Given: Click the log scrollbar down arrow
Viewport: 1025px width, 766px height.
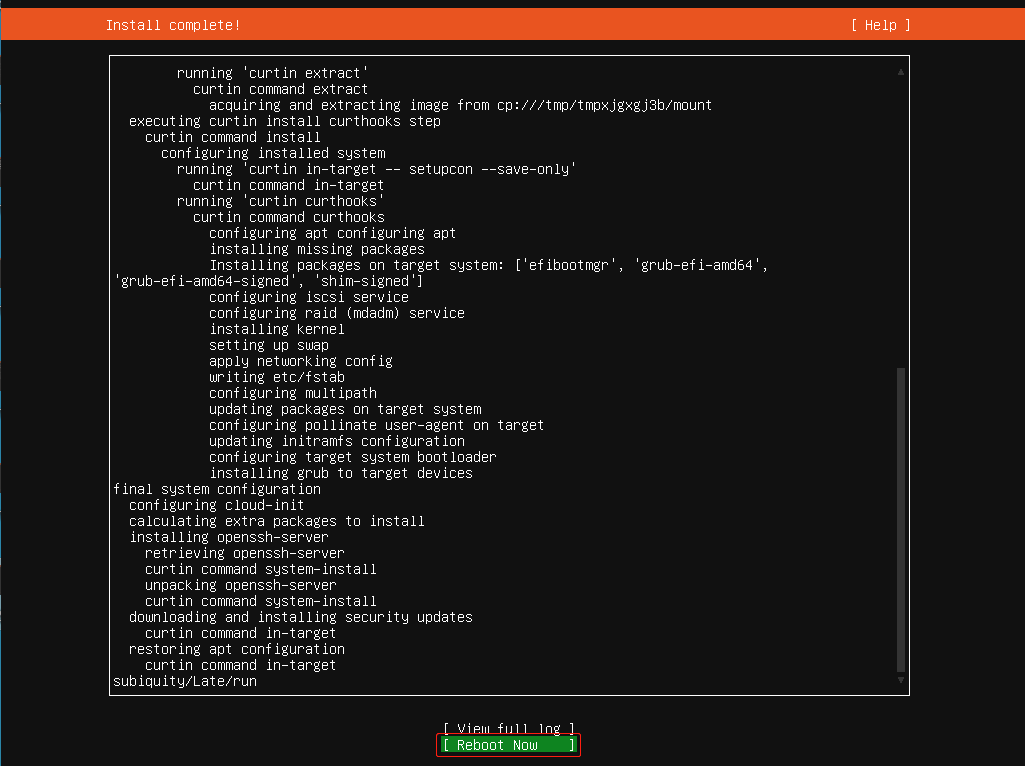Looking at the screenshot, I should click(901, 680).
